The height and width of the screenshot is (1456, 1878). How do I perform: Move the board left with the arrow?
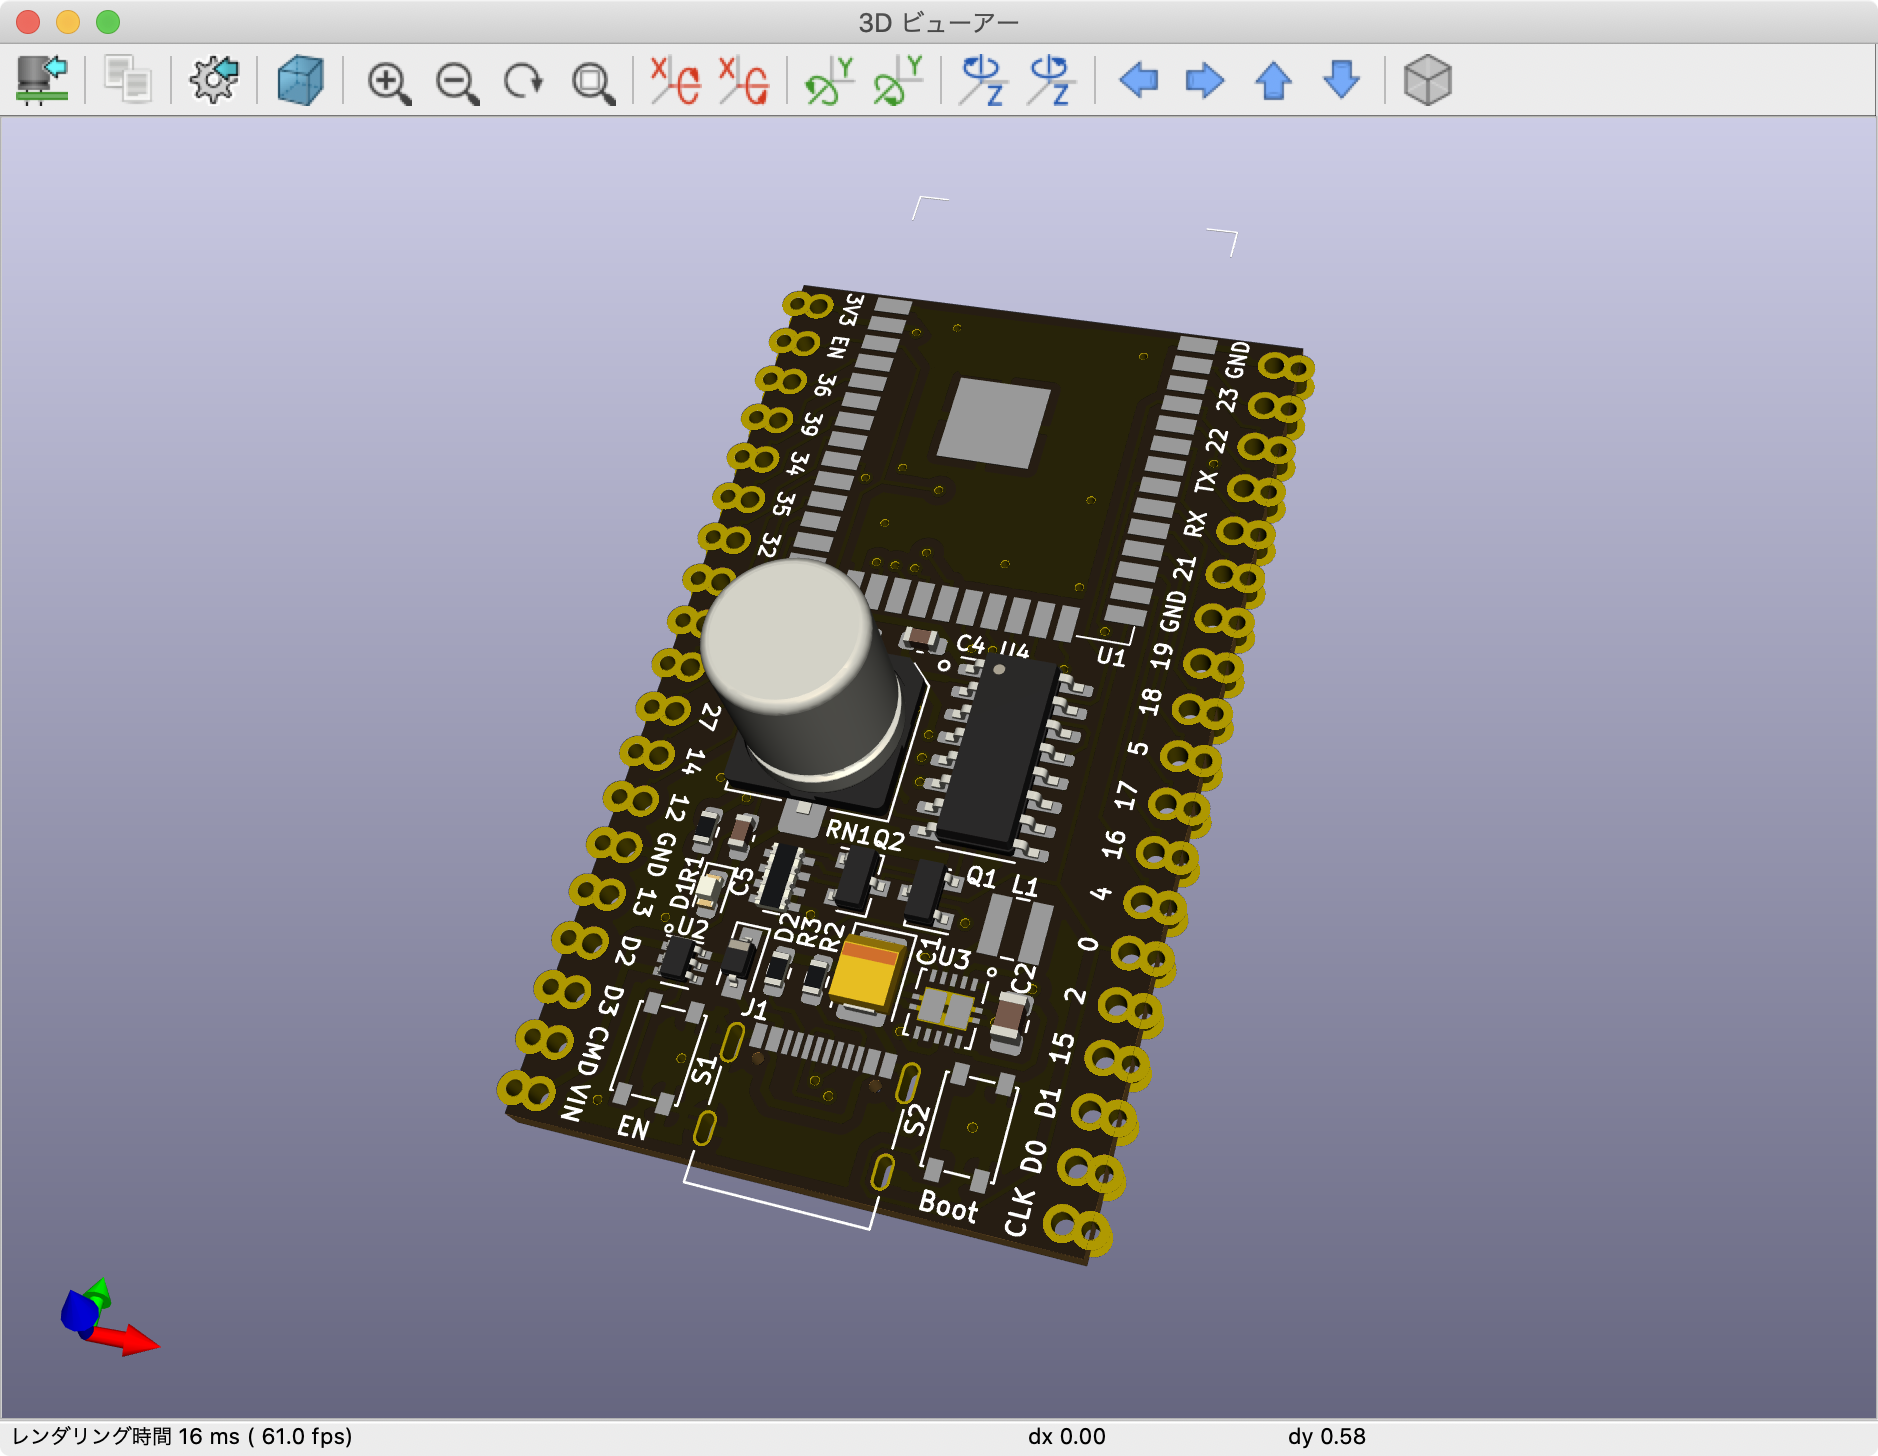(x=1138, y=80)
